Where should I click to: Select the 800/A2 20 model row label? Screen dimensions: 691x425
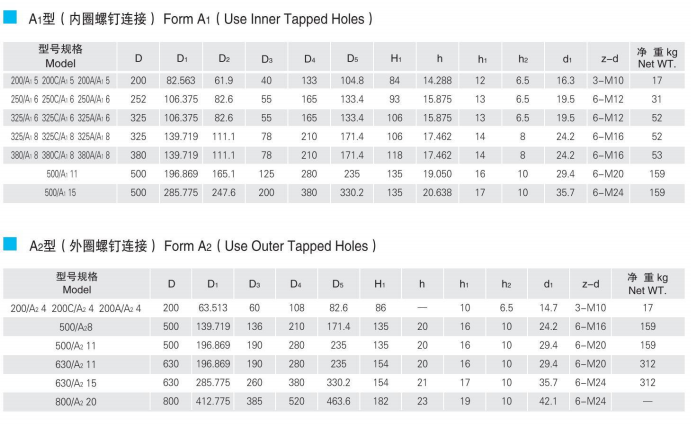pos(76,401)
